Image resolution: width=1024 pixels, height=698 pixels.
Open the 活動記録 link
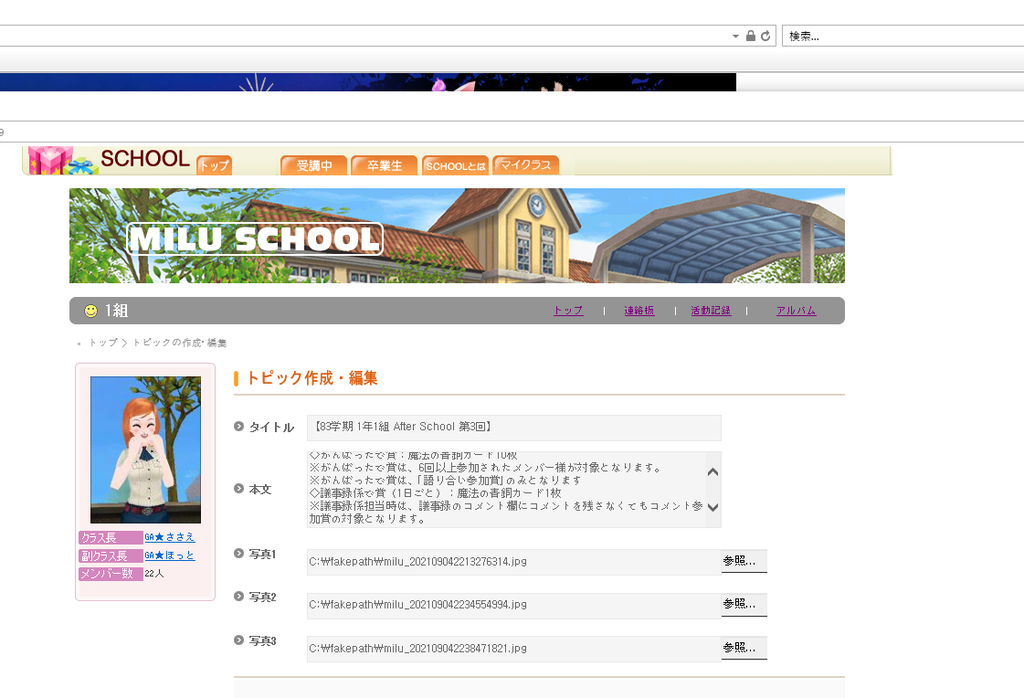[711, 311]
